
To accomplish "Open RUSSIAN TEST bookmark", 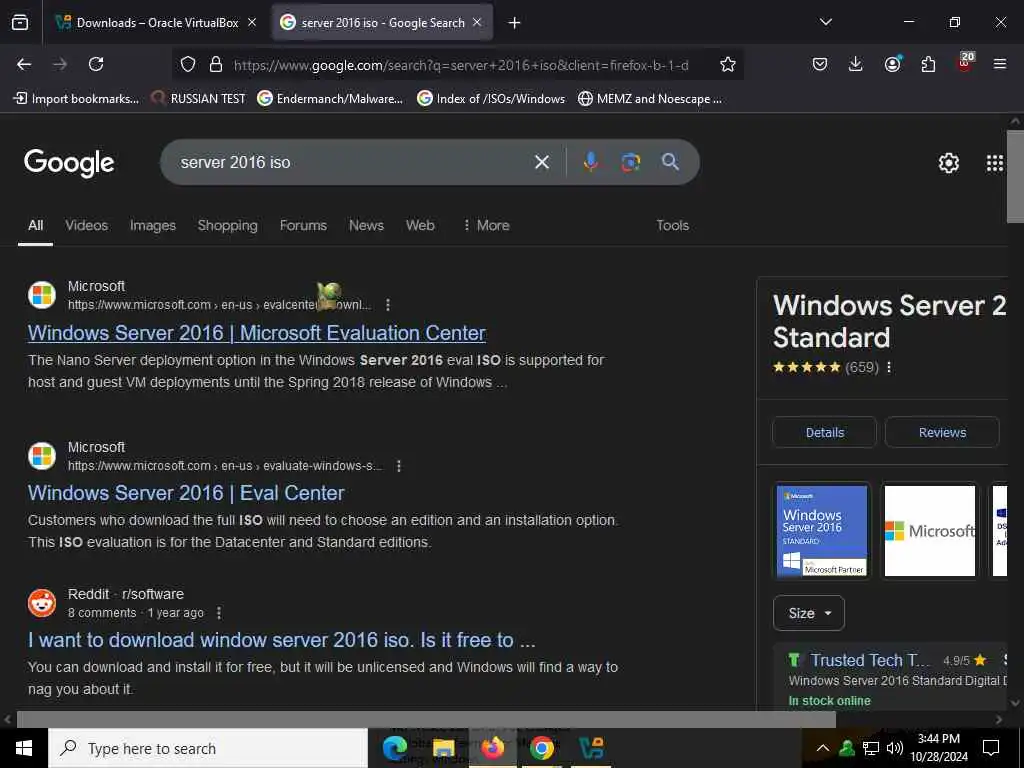I will pyautogui.click(x=199, y=99).
